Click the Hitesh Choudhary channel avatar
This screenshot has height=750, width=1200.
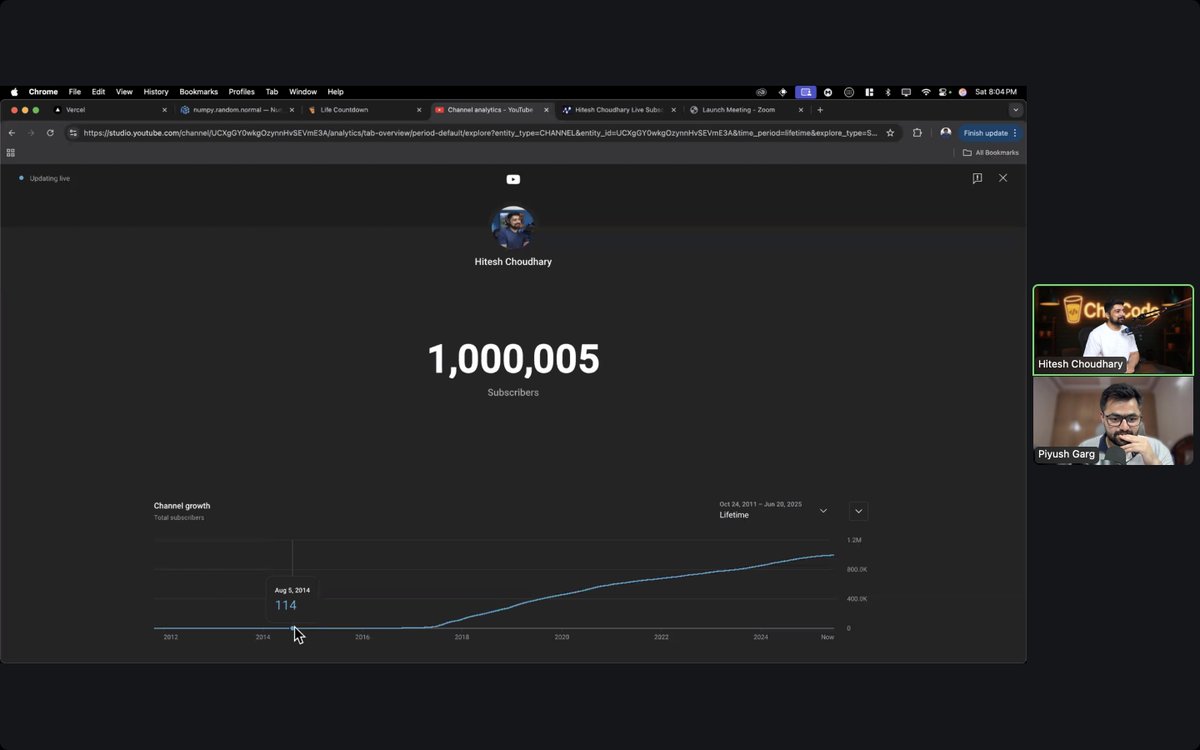(513, 228)
